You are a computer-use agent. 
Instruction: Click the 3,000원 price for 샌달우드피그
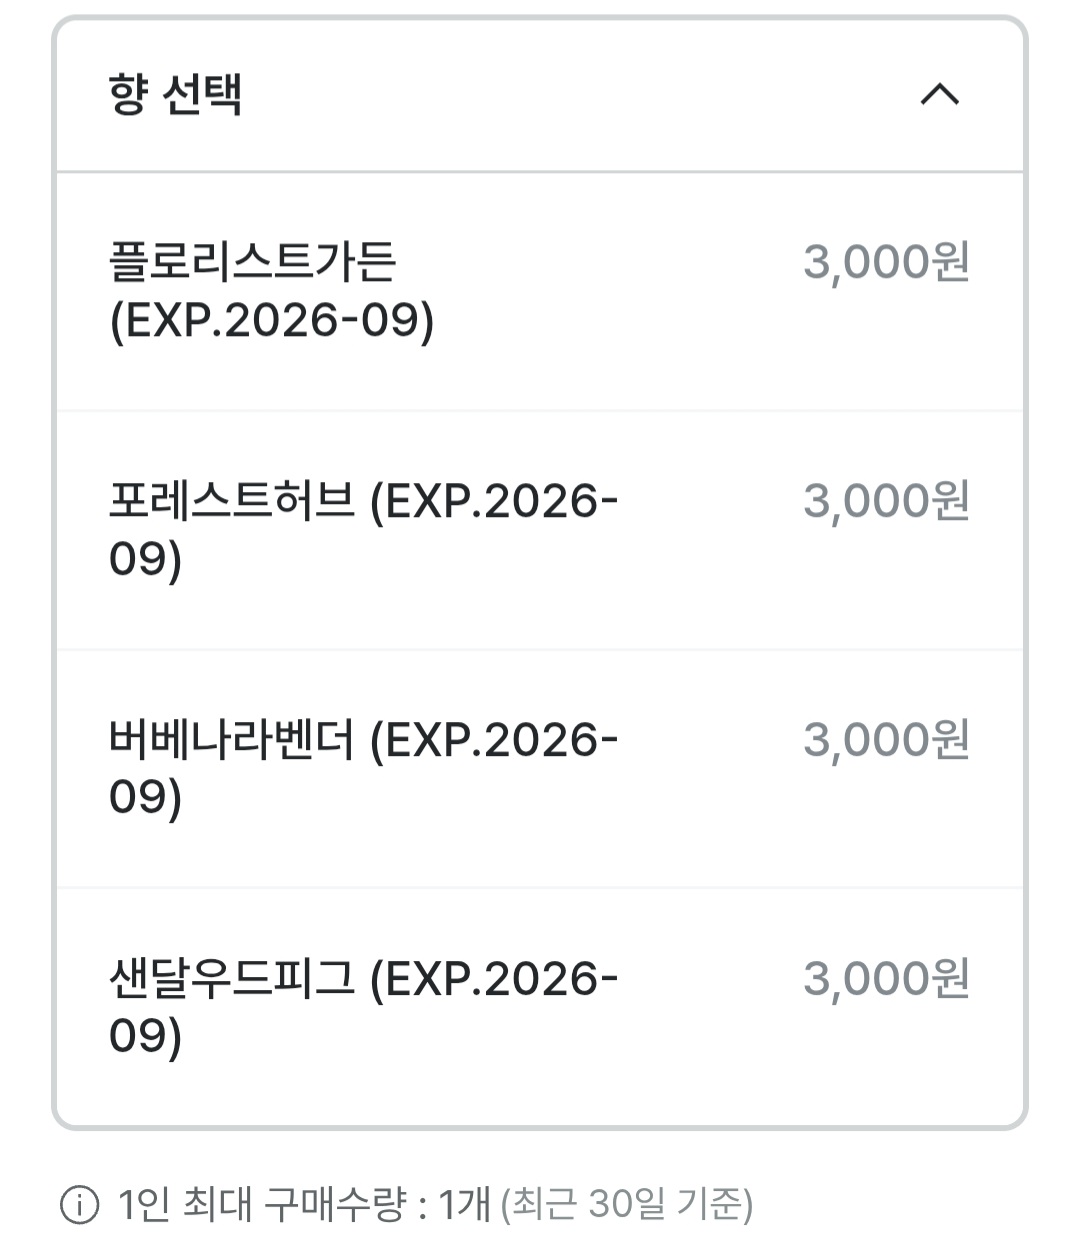pos(886,978)
